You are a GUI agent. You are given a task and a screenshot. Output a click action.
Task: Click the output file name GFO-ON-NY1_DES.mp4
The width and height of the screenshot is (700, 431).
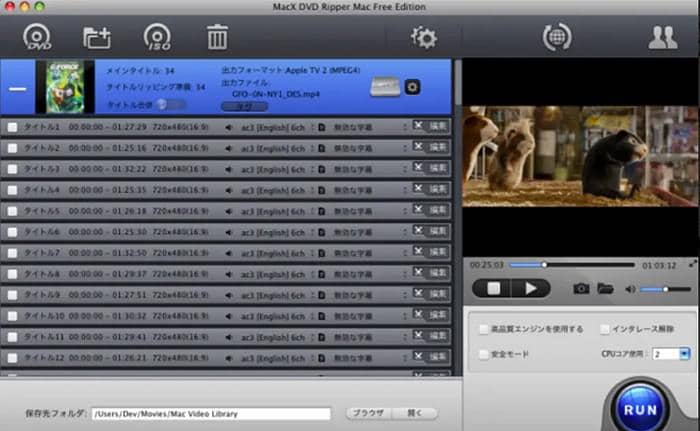[x=275, y=94]
